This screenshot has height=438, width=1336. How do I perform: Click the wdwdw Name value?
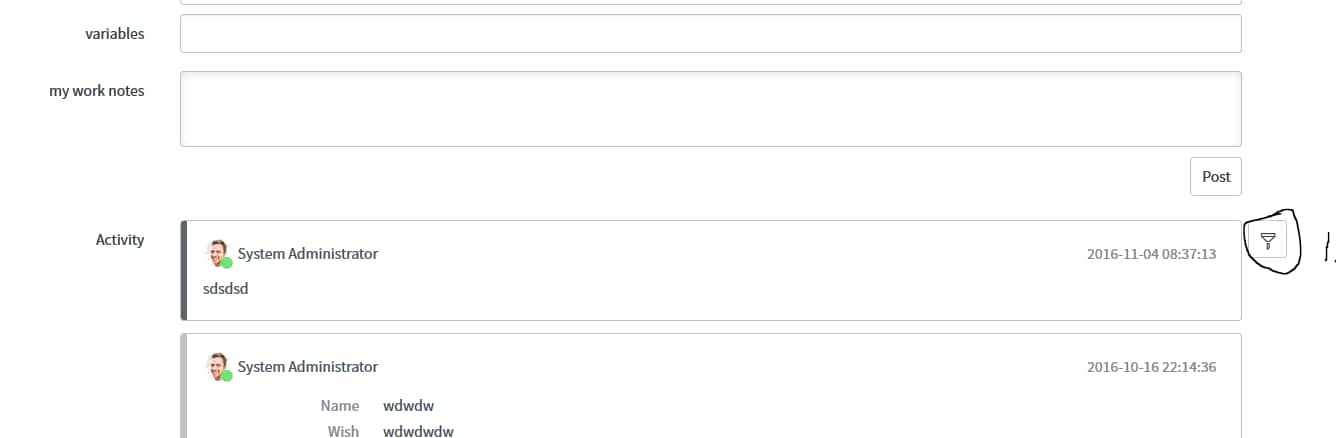tap(409, 406)
